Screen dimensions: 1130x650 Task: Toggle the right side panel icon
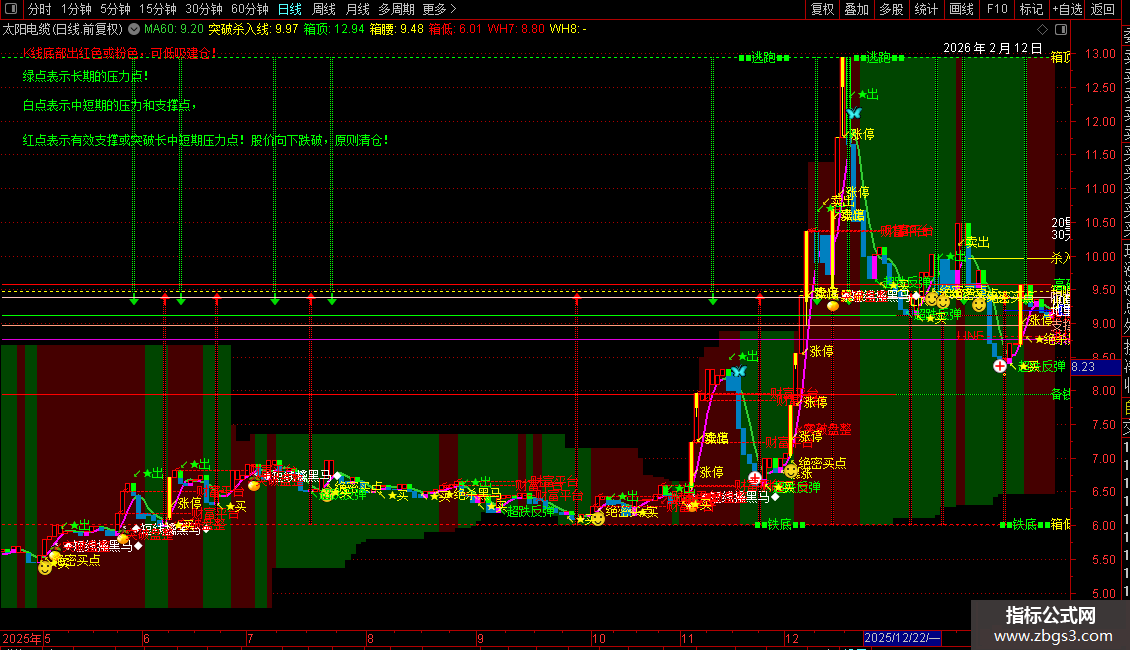click(x=1061, y=30)
